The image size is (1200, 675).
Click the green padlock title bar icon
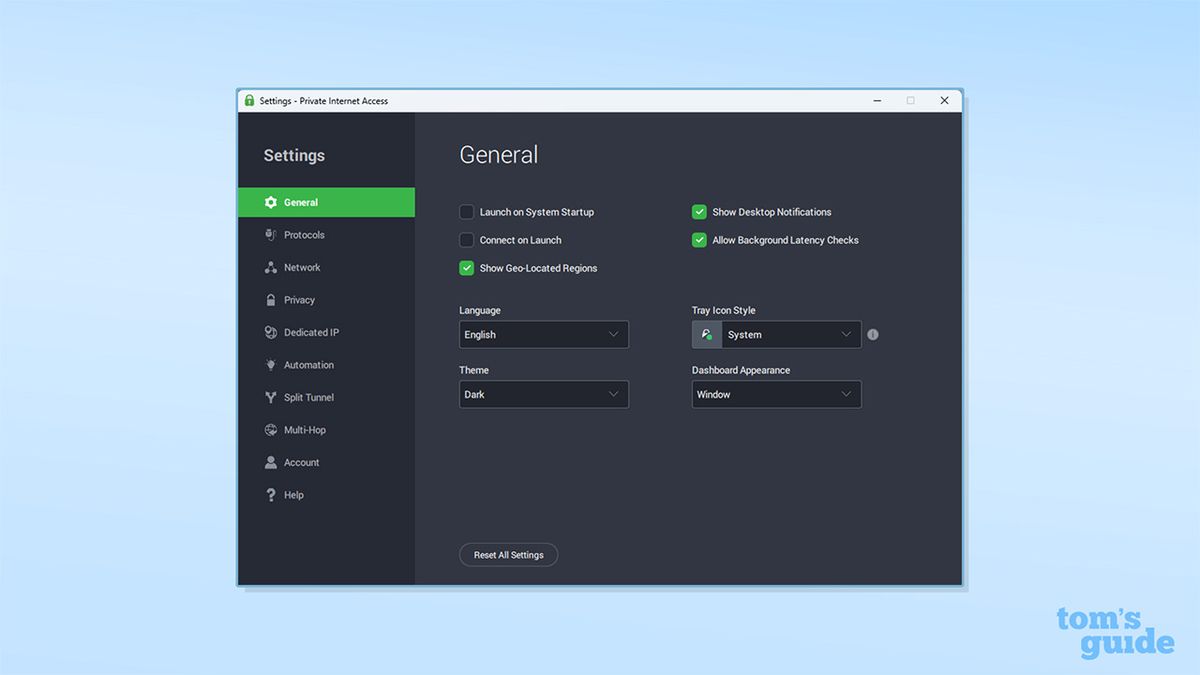point(249,100)
